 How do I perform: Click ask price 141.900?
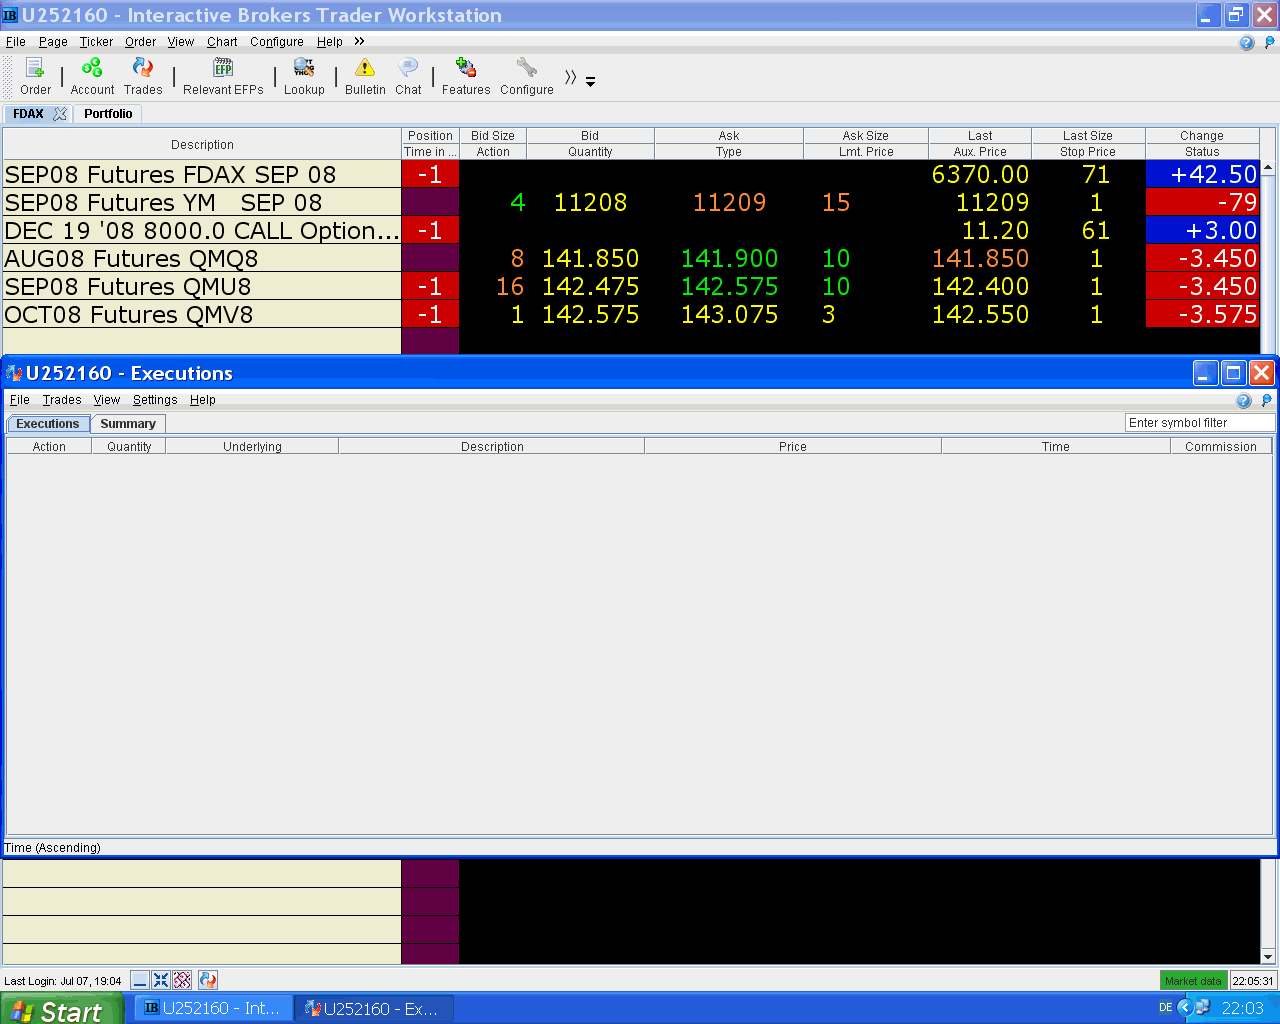pos(729,258)
